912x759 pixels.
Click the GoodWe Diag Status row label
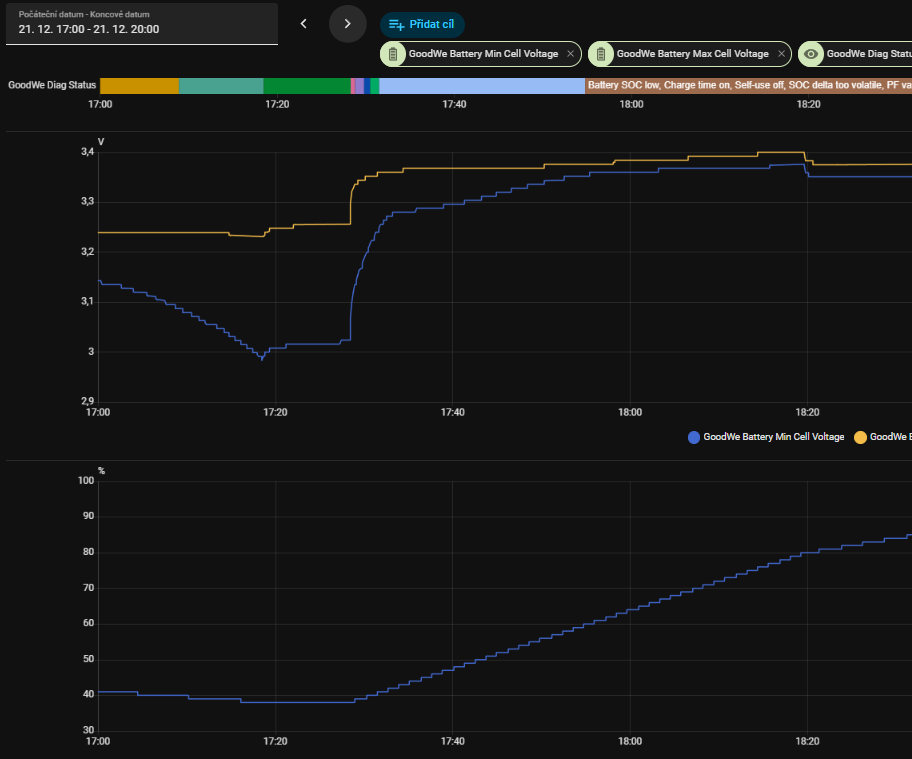[52, 86]
